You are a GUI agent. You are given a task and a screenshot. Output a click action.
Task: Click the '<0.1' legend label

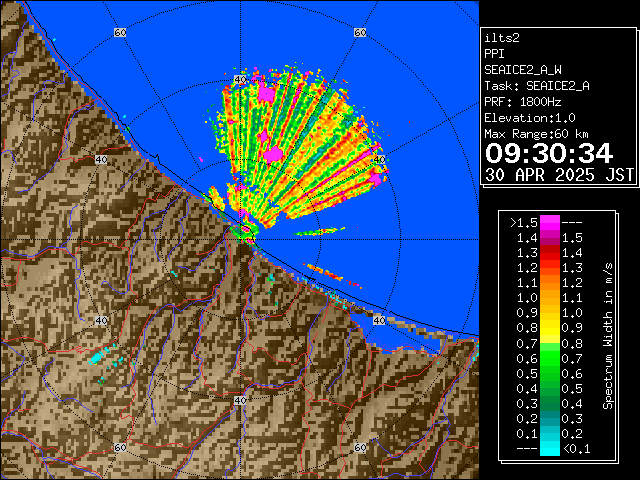(576, 449)
